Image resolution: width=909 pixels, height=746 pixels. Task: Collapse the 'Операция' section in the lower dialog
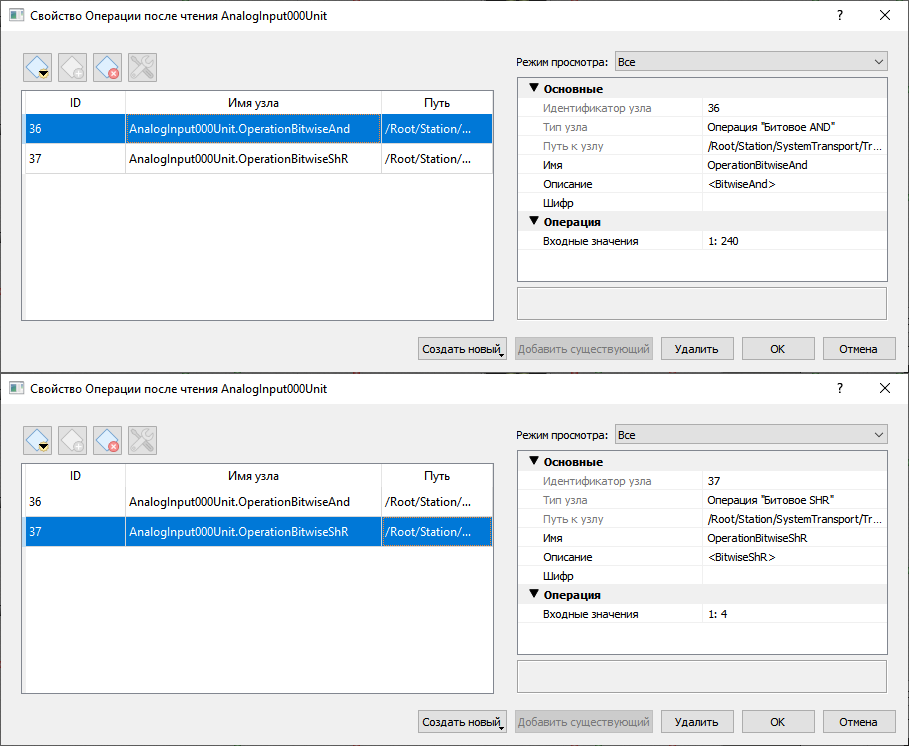534,595
